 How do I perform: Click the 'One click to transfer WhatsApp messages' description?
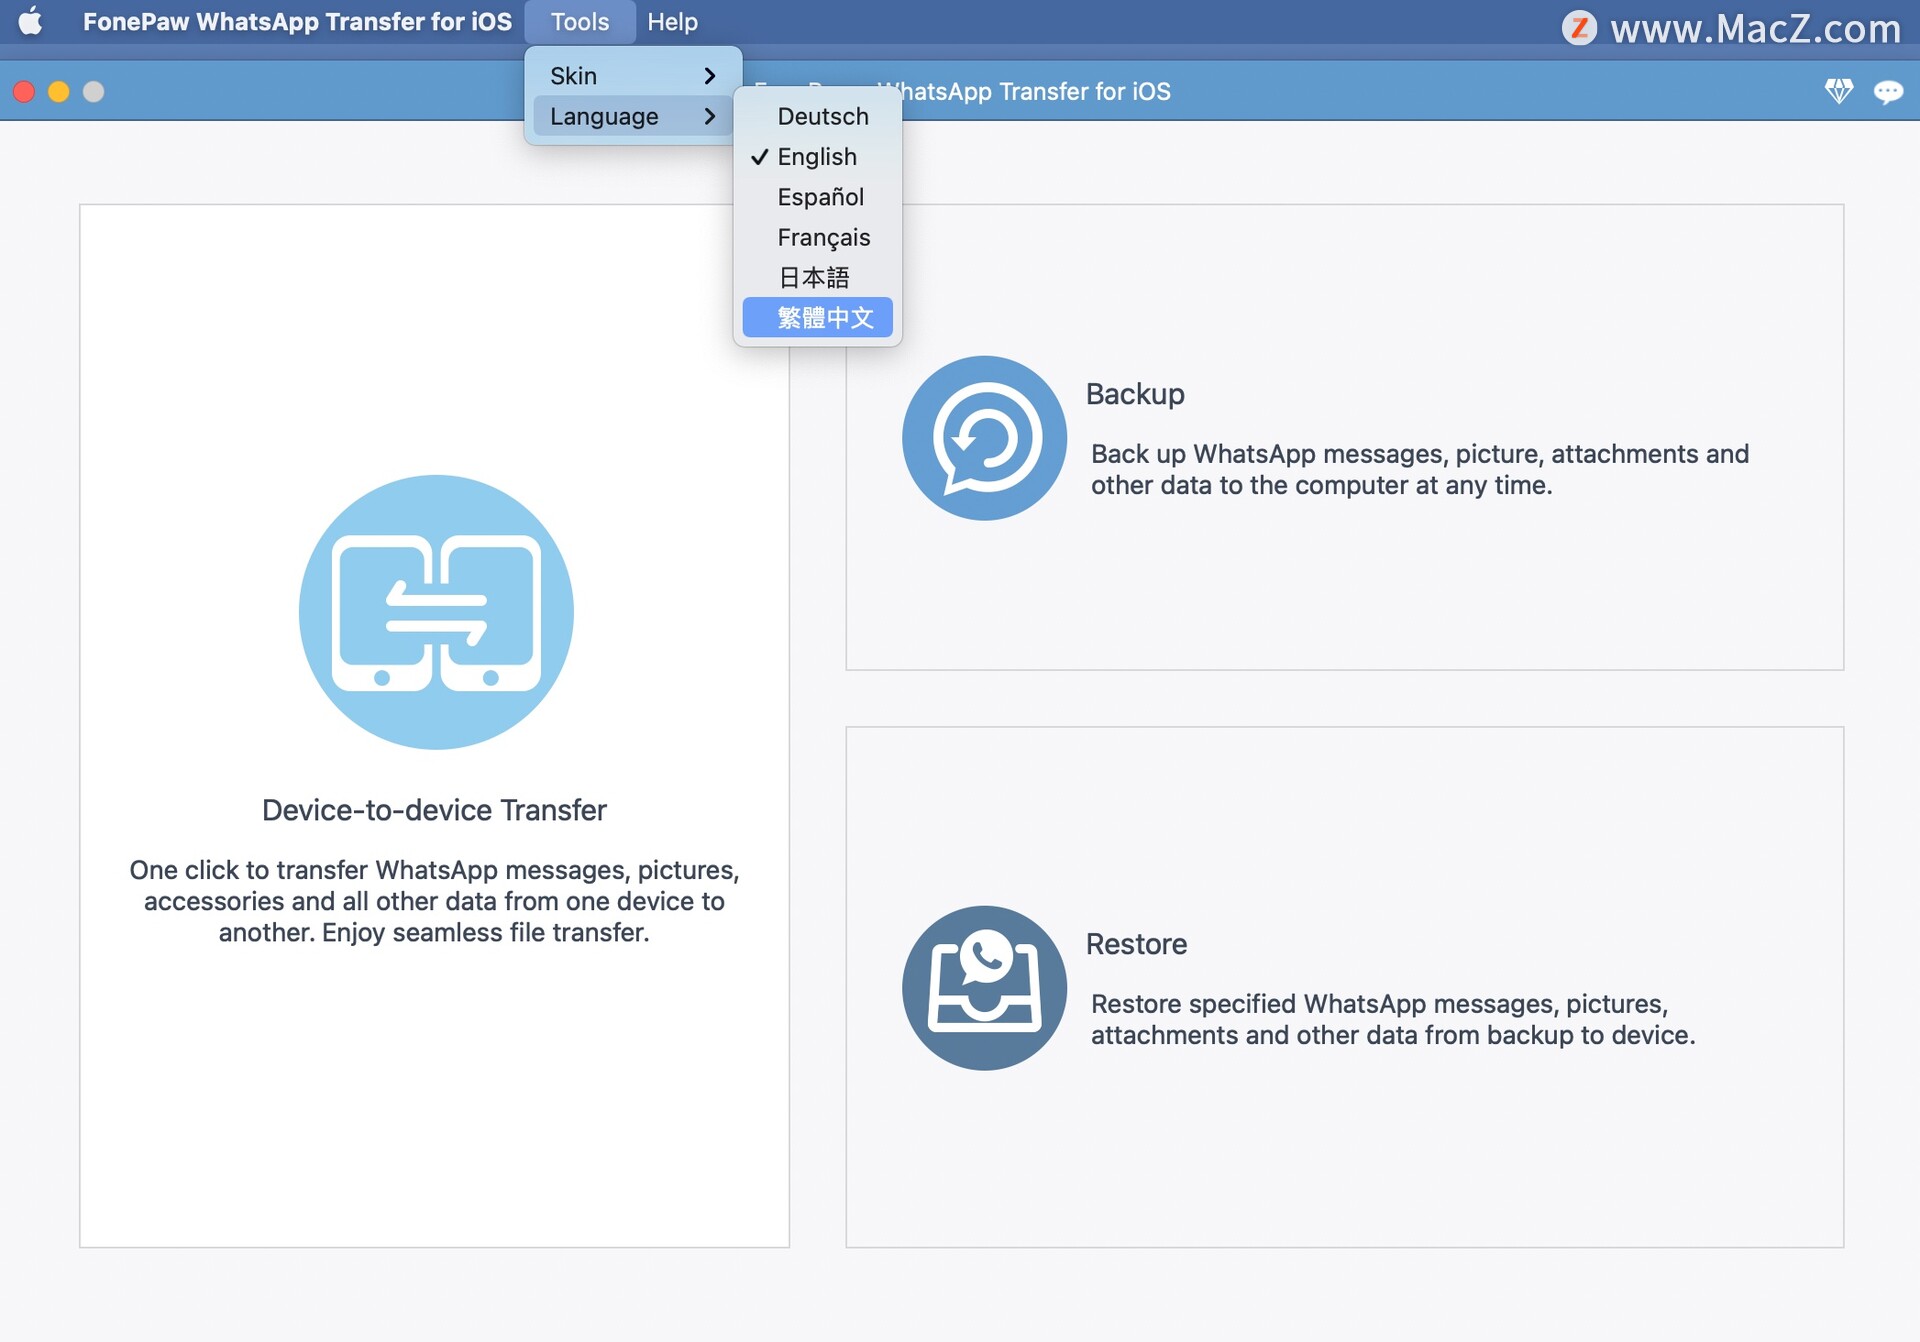pyautogui.click(x=434, y=901)
